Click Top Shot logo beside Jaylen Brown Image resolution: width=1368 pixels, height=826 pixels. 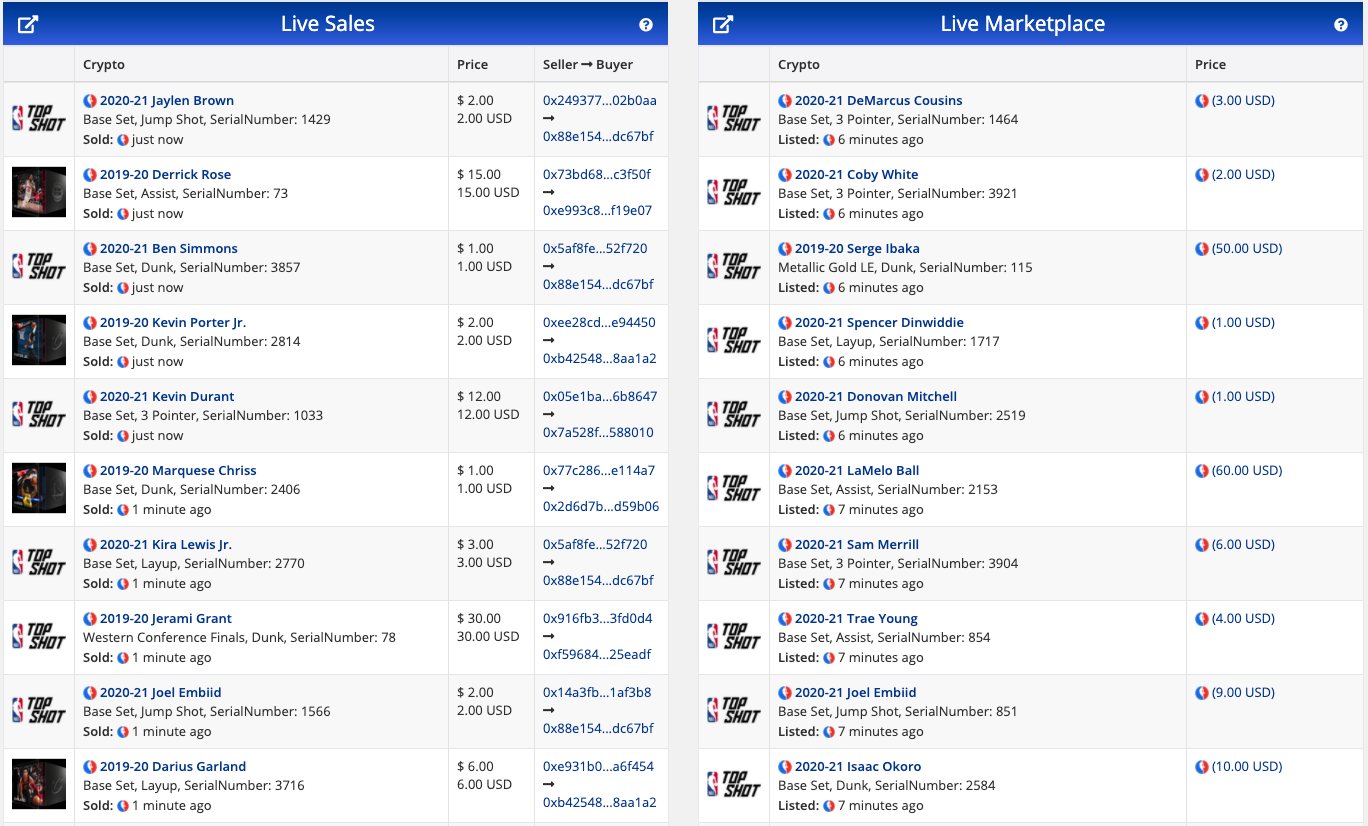39,118
